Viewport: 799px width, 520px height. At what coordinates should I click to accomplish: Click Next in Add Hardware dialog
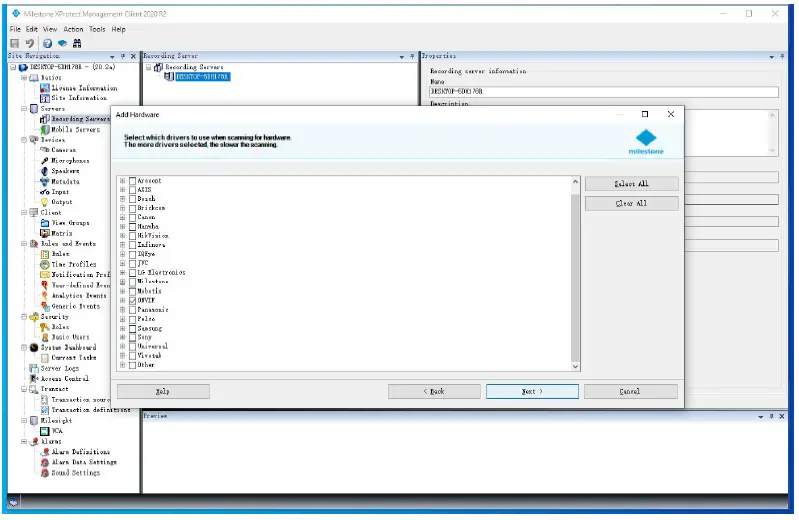pyautogui.click(x=532, y=392)
